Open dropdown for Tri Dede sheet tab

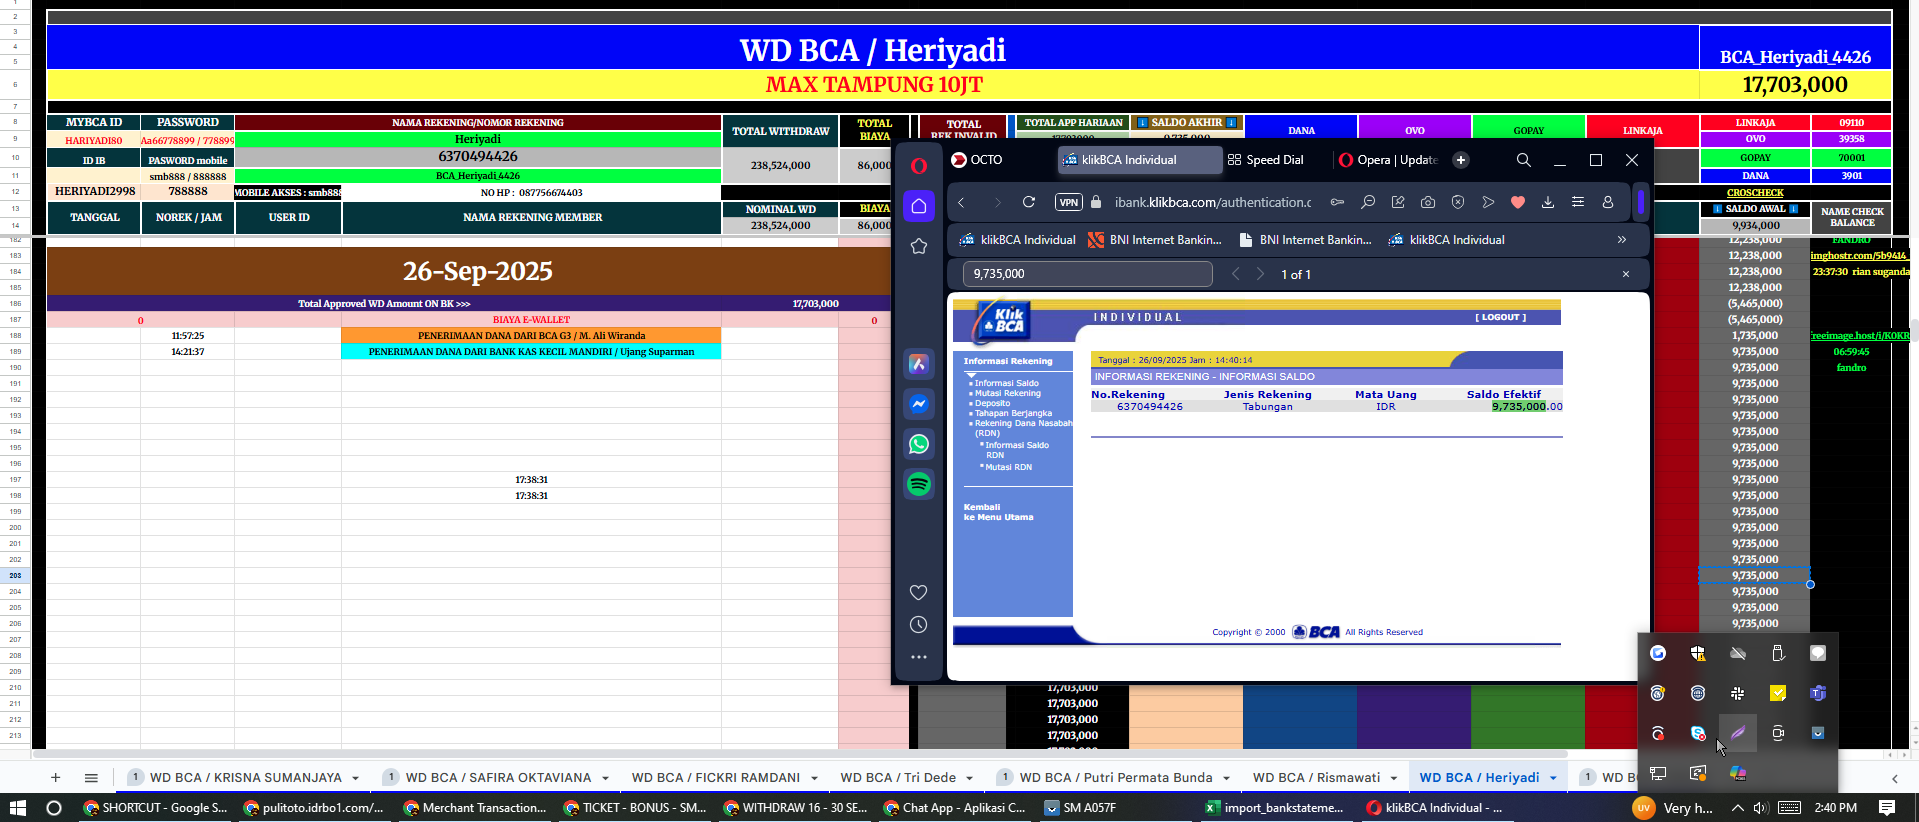pos(970,778)
